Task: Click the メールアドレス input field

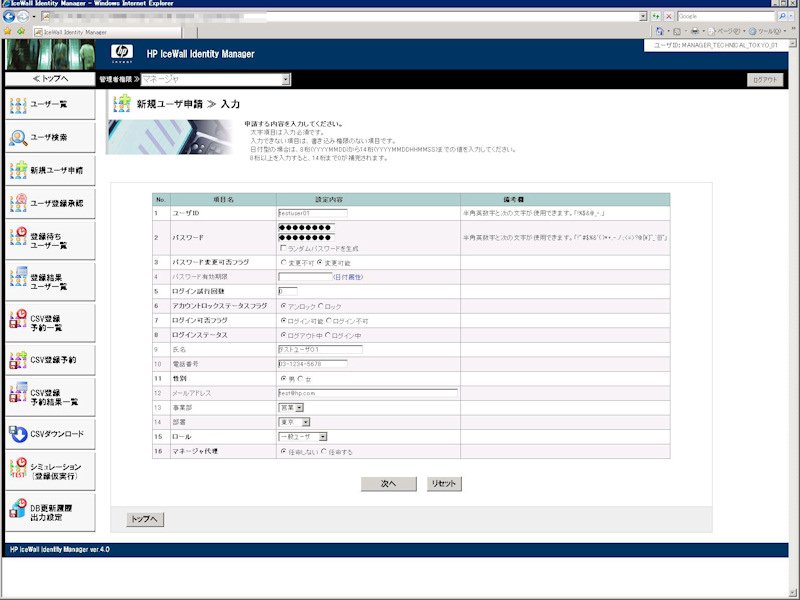Action: point(368,393)
